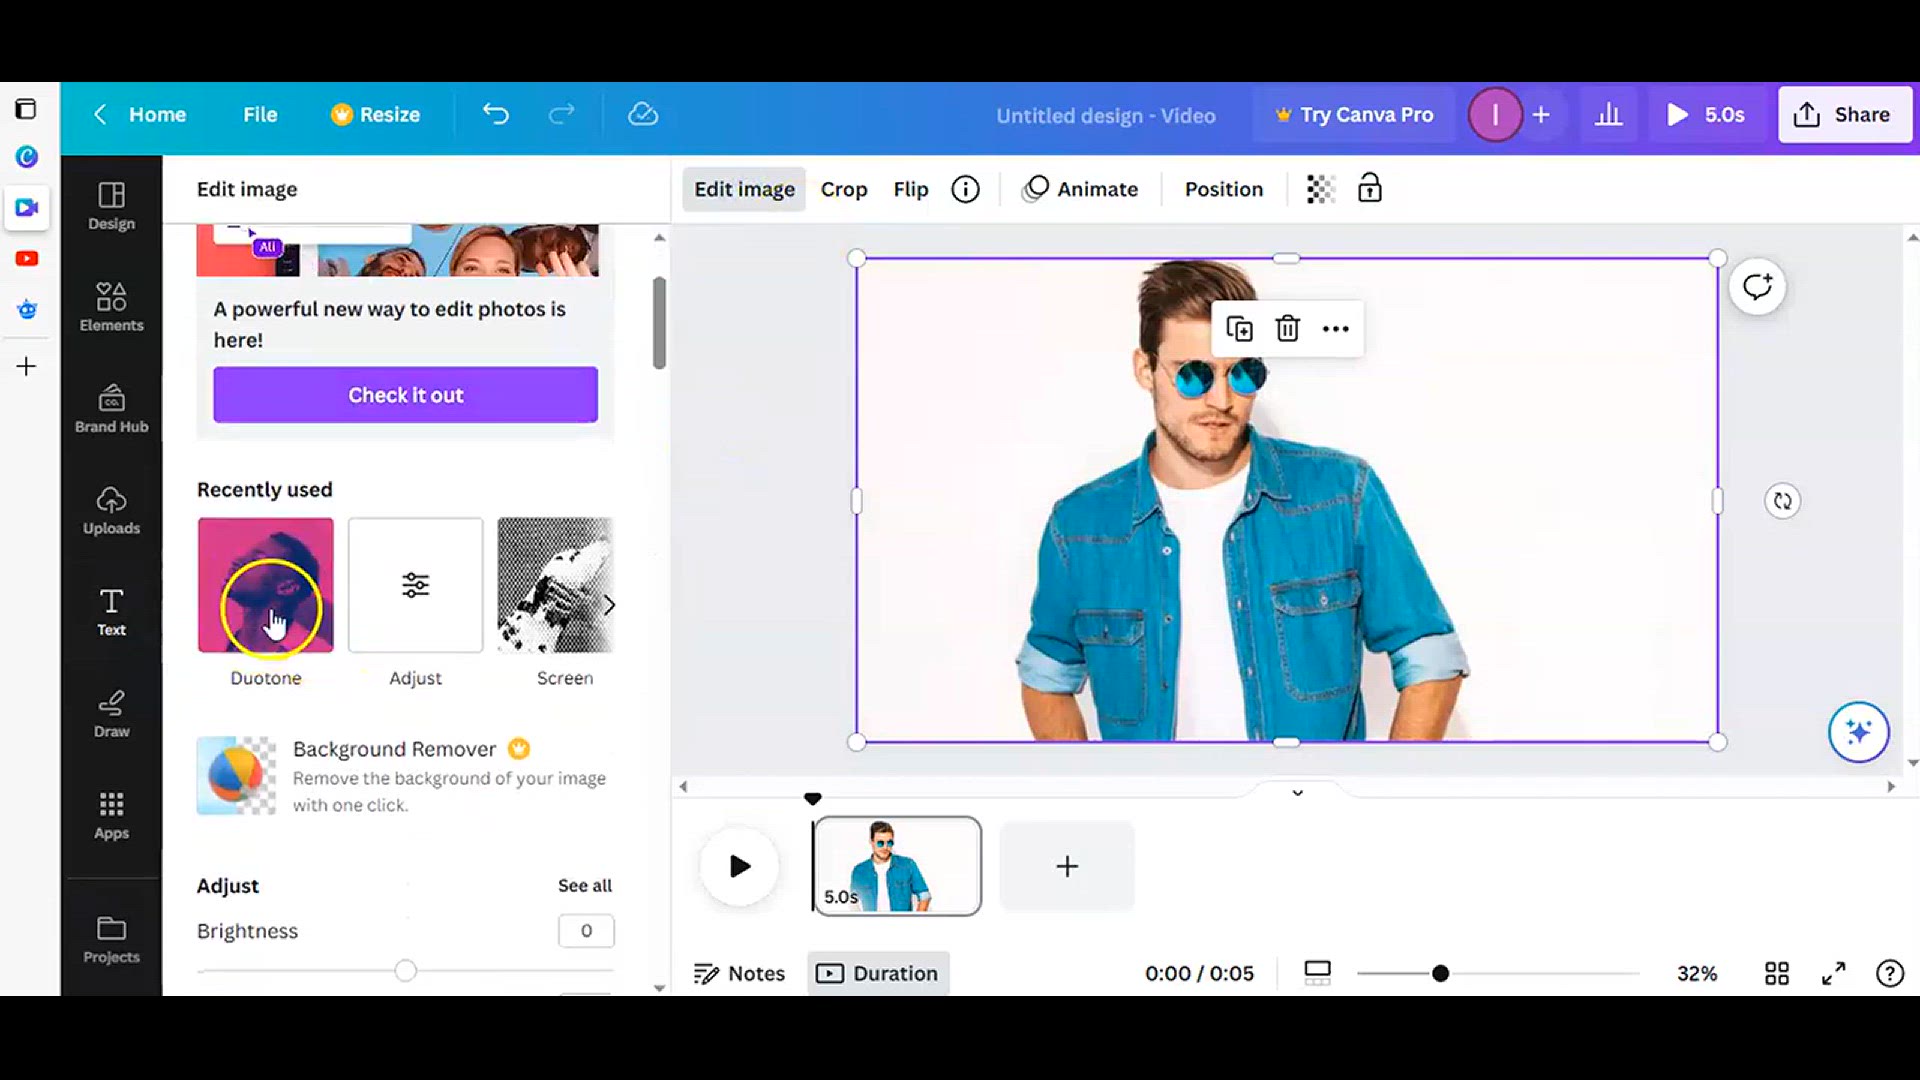The width and height of the screenshot is (1920, 1080).
Task: Open the Position panel
Action: point(1224,189)
